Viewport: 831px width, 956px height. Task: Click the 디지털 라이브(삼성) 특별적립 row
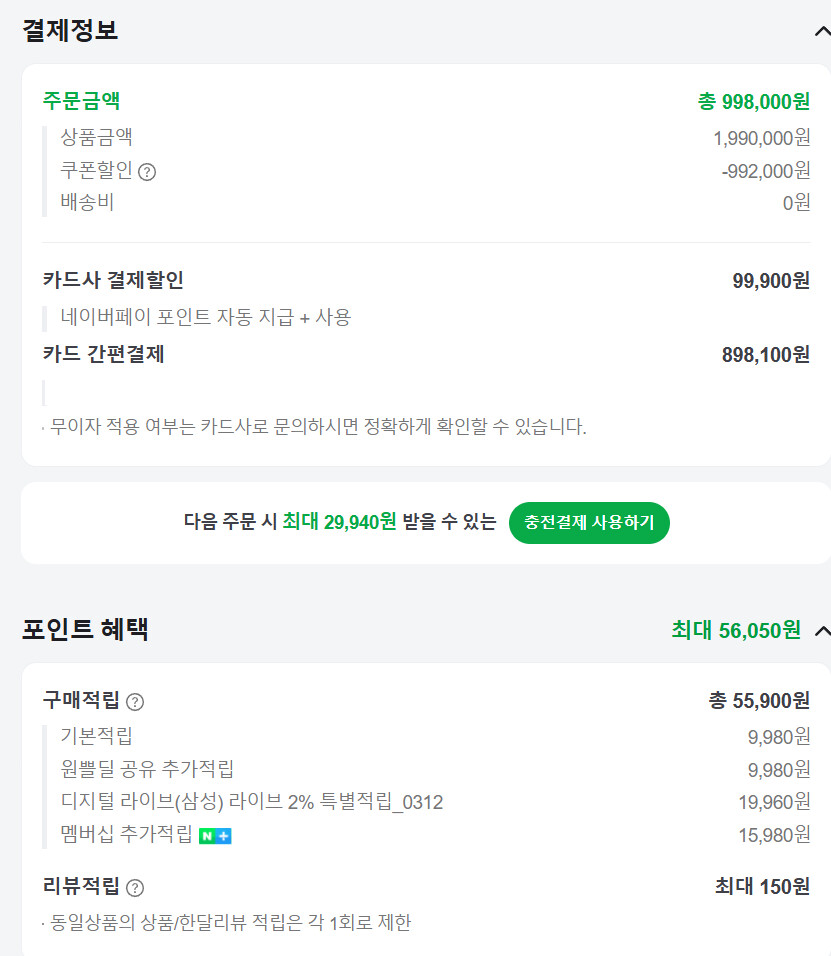pos(251,802)
